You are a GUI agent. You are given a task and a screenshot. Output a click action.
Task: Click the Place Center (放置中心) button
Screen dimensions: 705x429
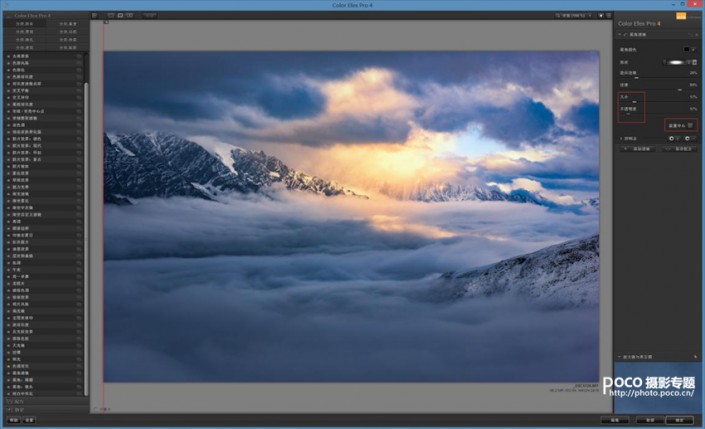tap(679, 125)
